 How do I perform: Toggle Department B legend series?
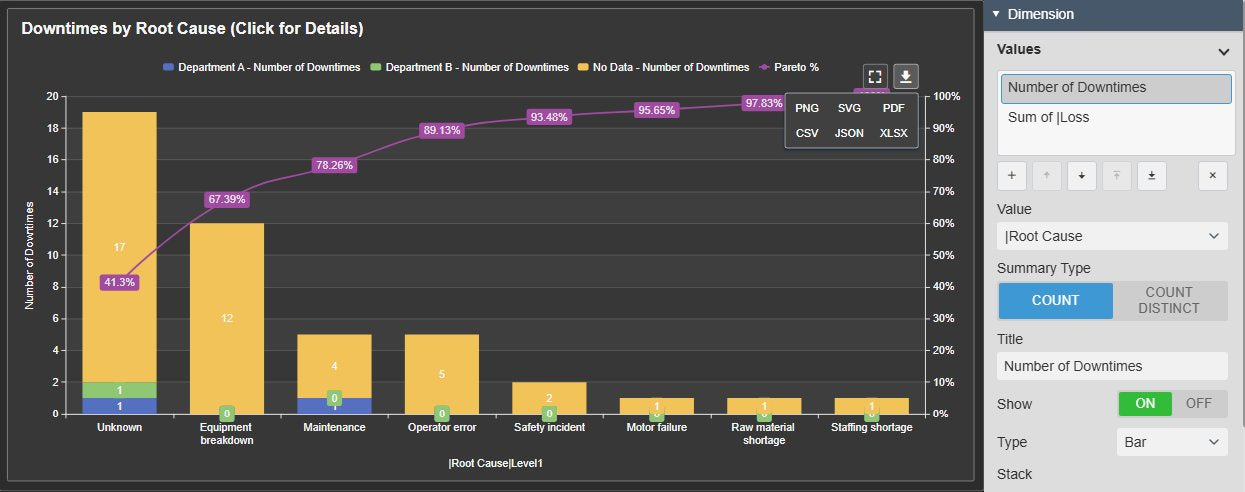(469, 67)
